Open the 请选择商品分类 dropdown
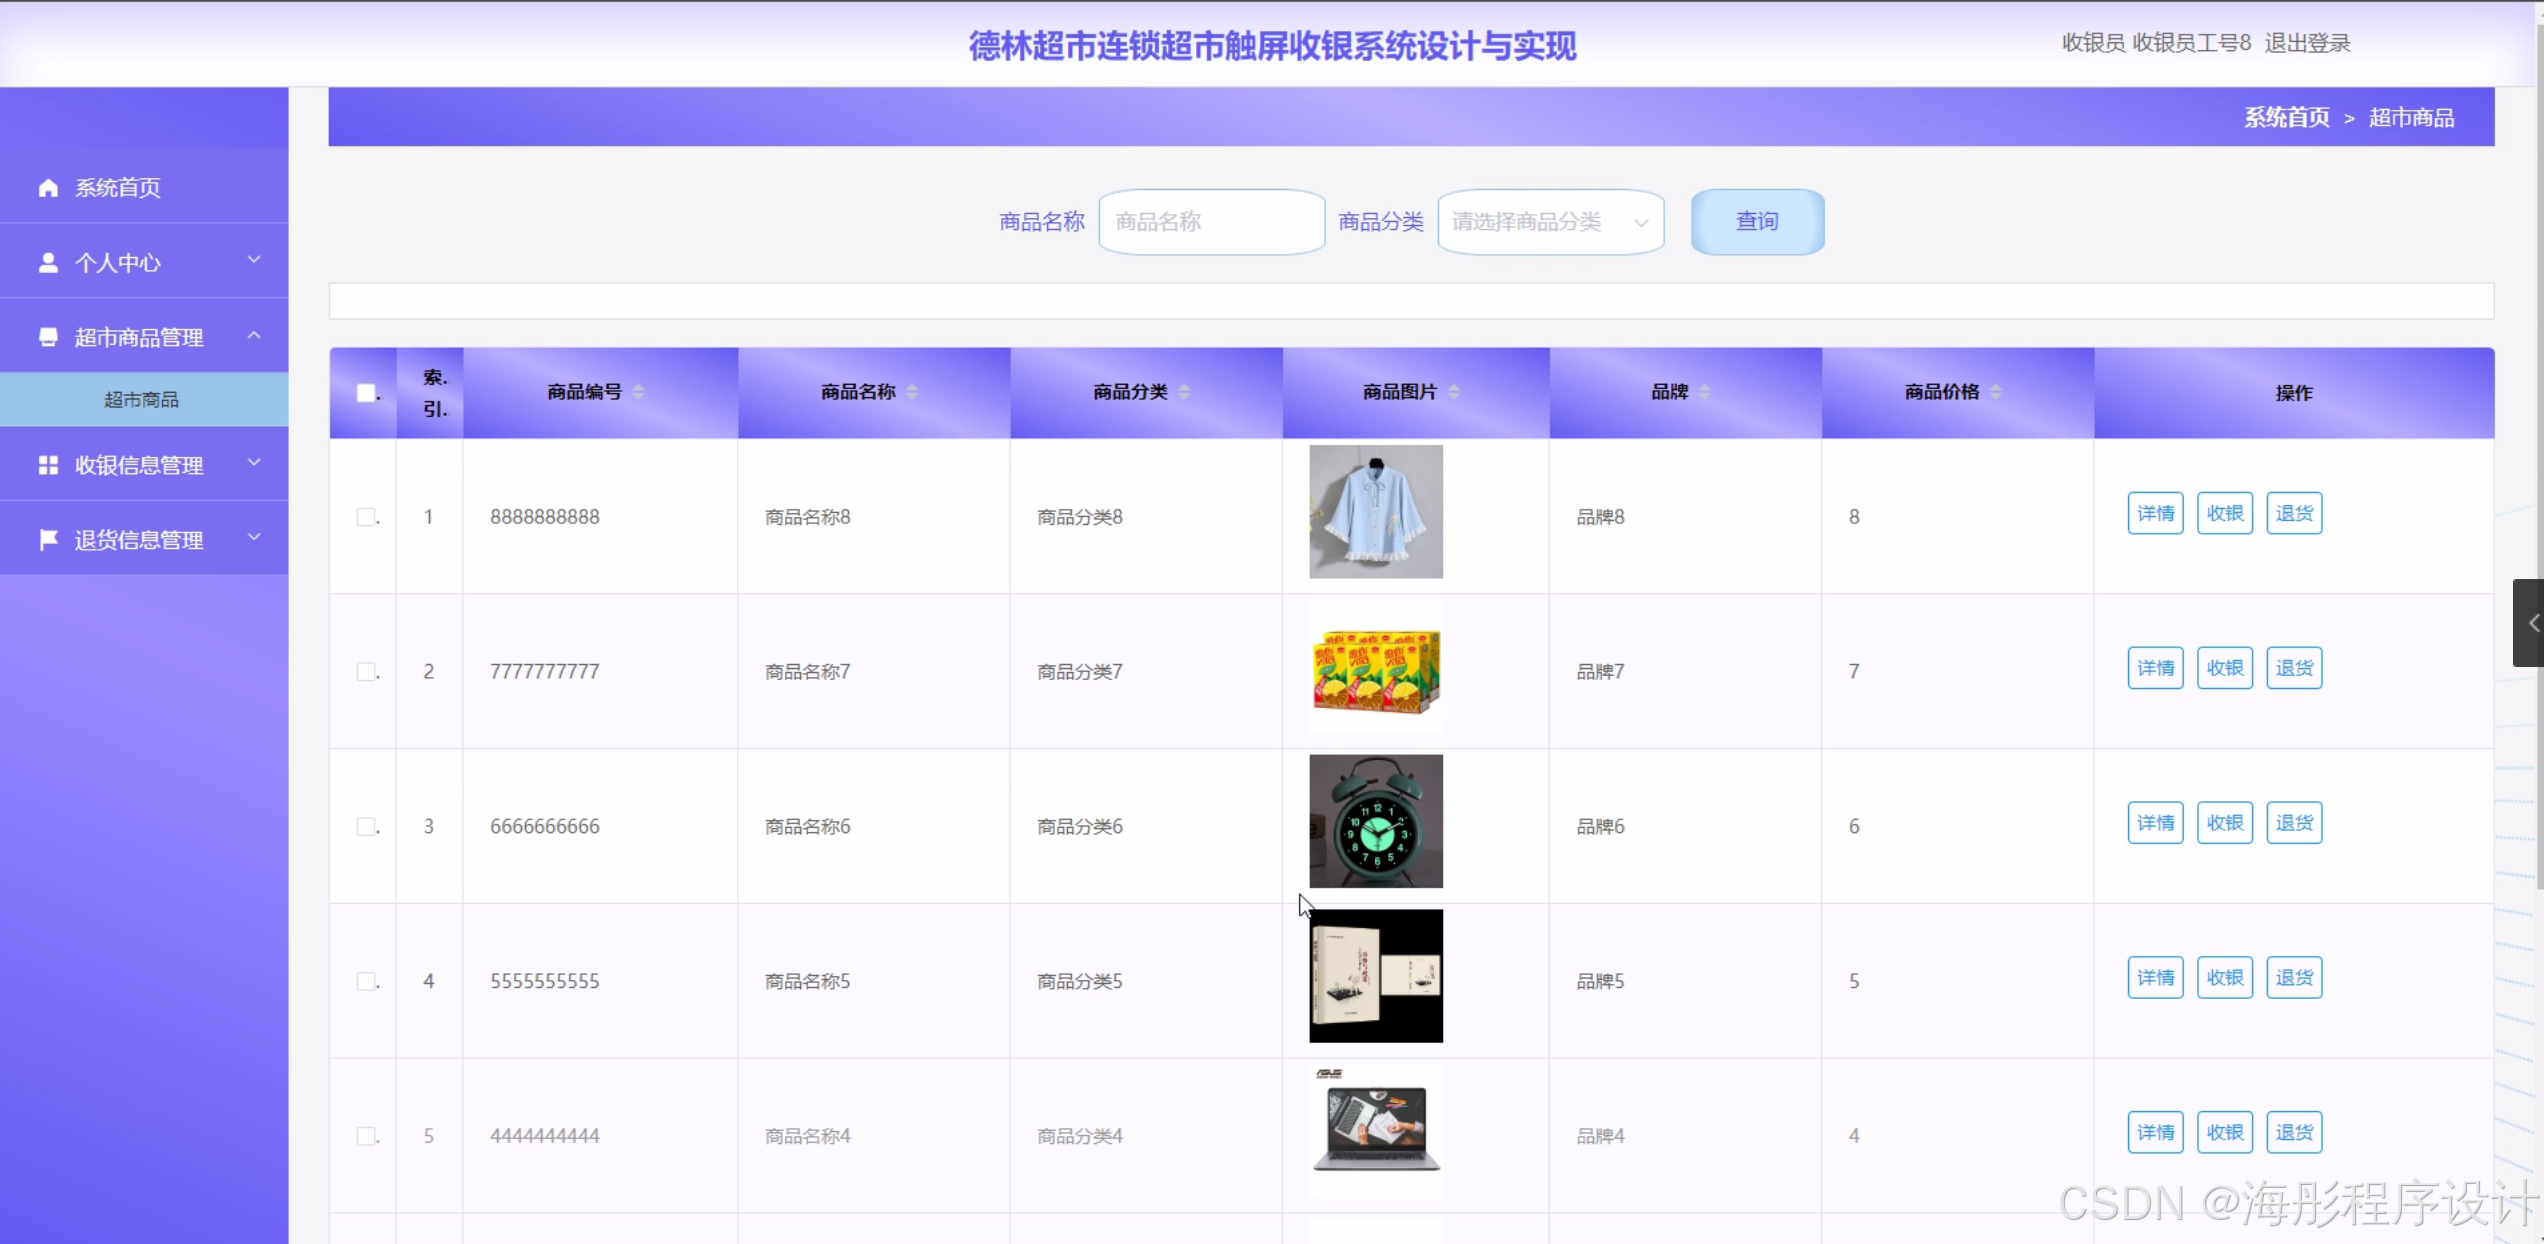Screen dimensions: 2544x1244 click(x=1549, y=222)
